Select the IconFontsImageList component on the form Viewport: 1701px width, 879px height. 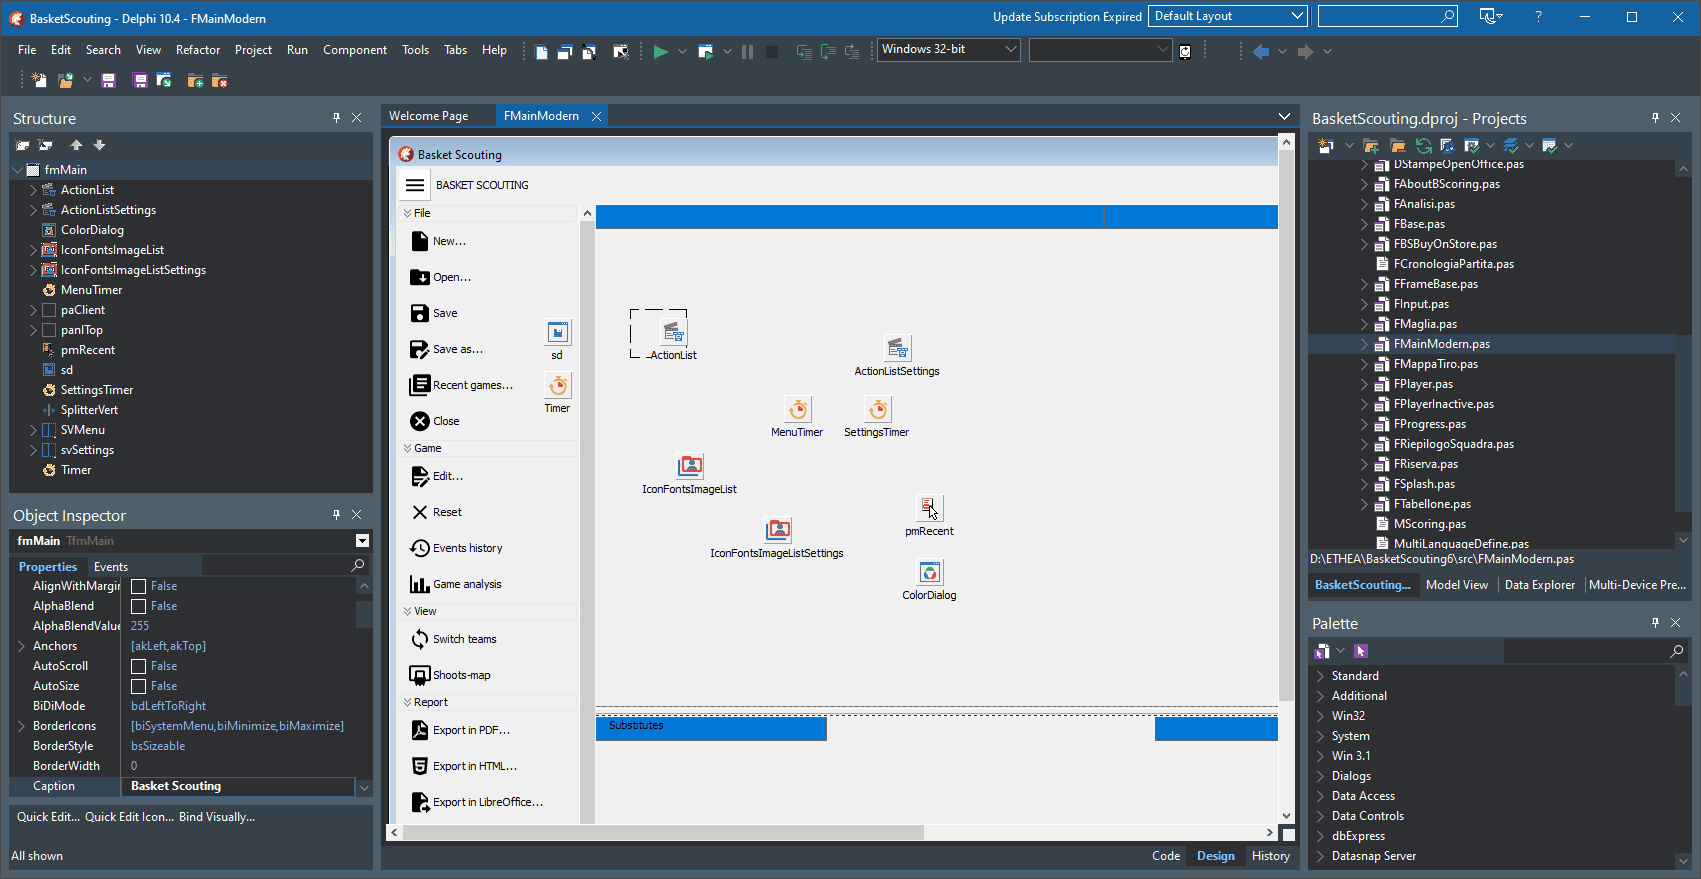[690, 466]
